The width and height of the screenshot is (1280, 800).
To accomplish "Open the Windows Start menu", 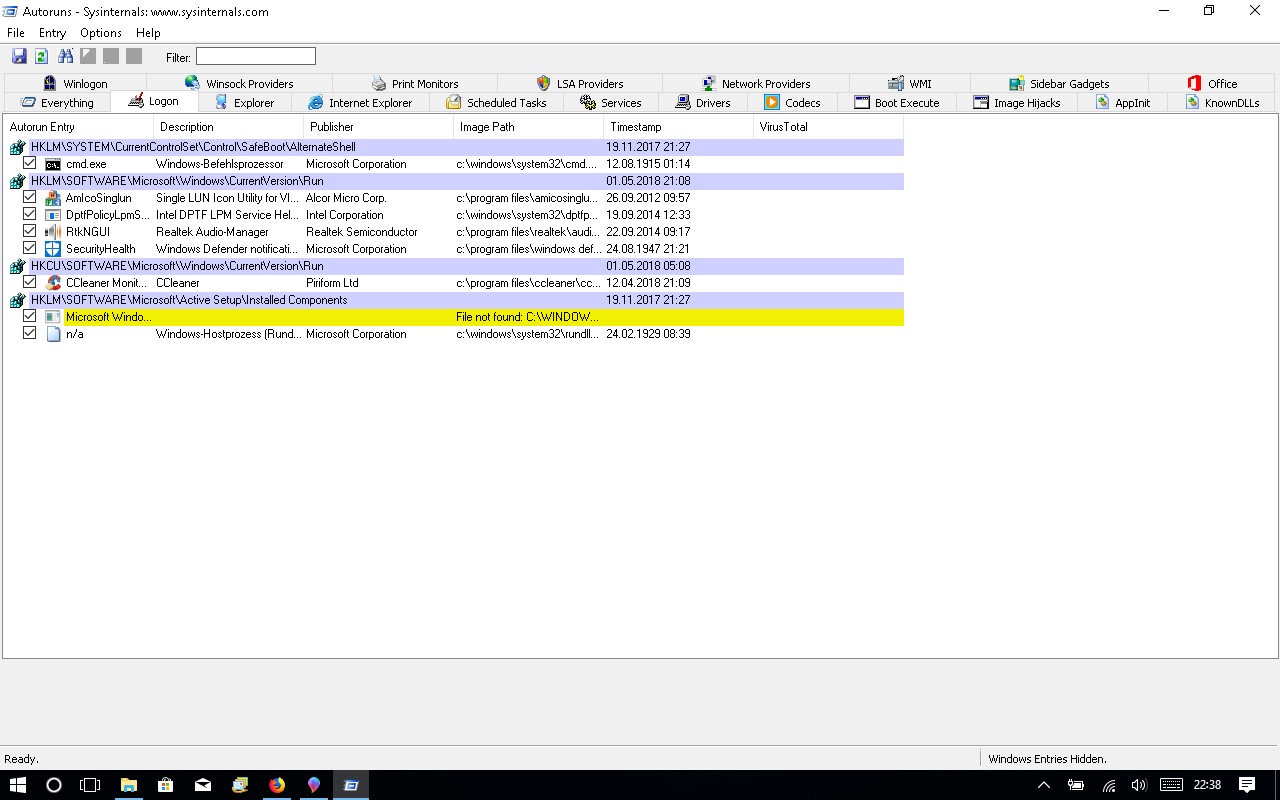I will (x=18, y=785).
